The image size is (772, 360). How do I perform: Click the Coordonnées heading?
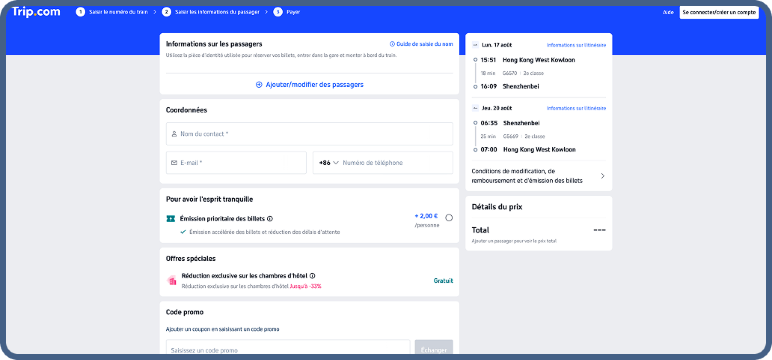pos(187,110)
